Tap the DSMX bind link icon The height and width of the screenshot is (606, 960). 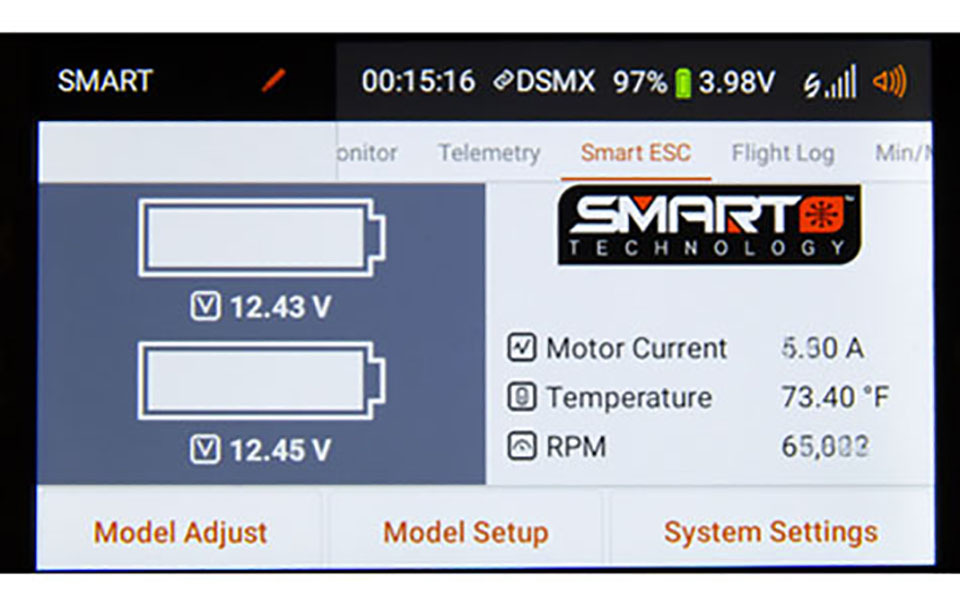pos(502,81)
